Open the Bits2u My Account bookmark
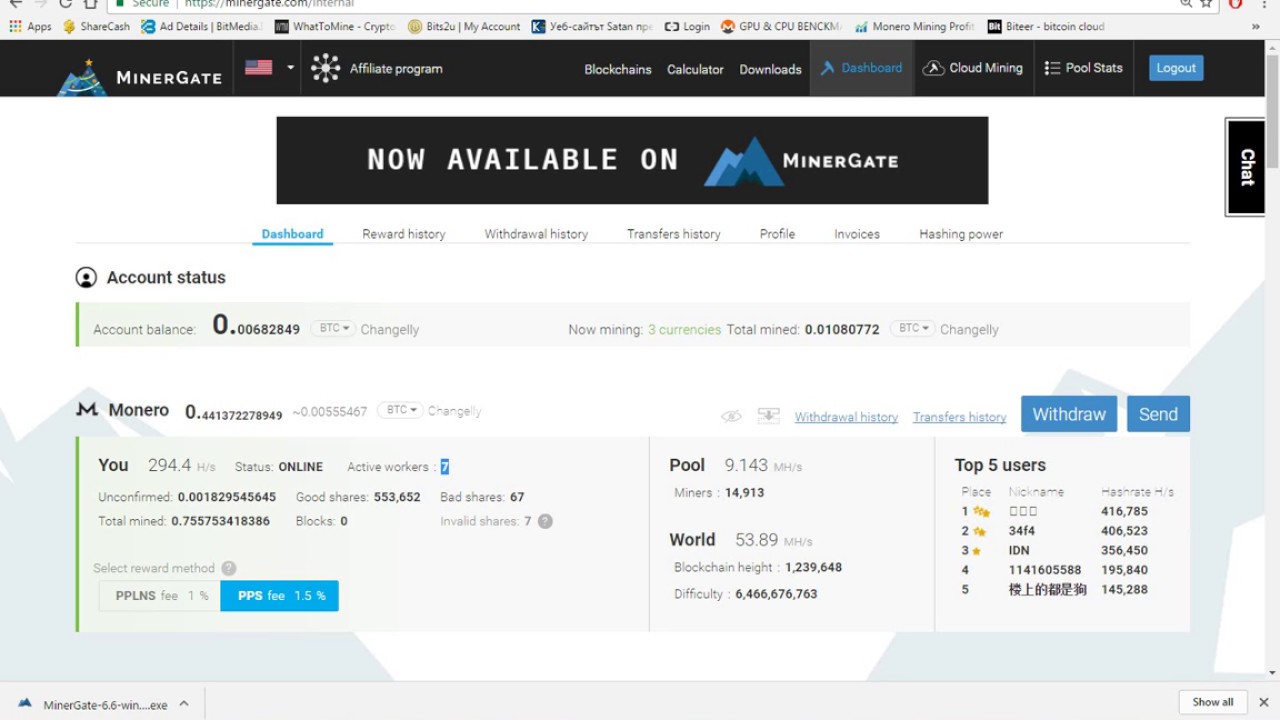1280x720 pixels. pos(464,26)
